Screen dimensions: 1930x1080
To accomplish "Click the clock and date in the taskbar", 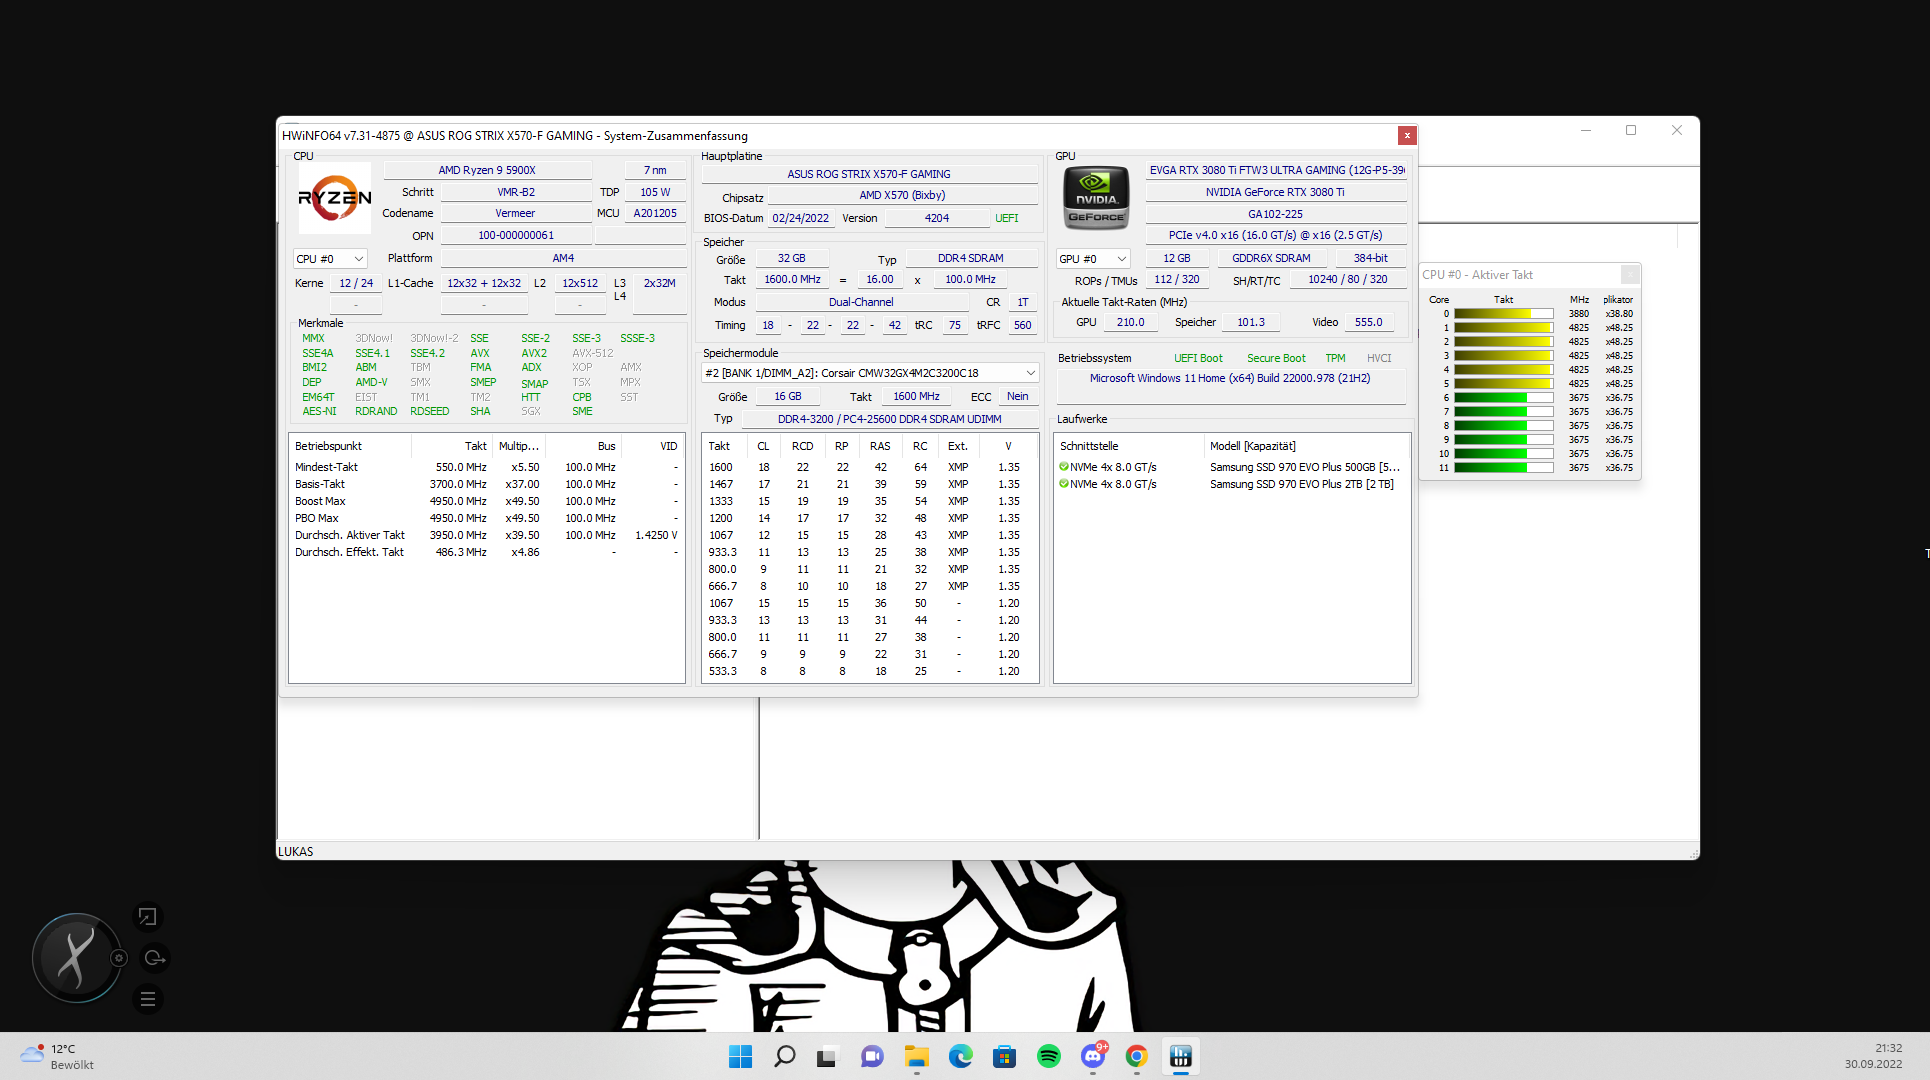I will click(1873, 1056).
